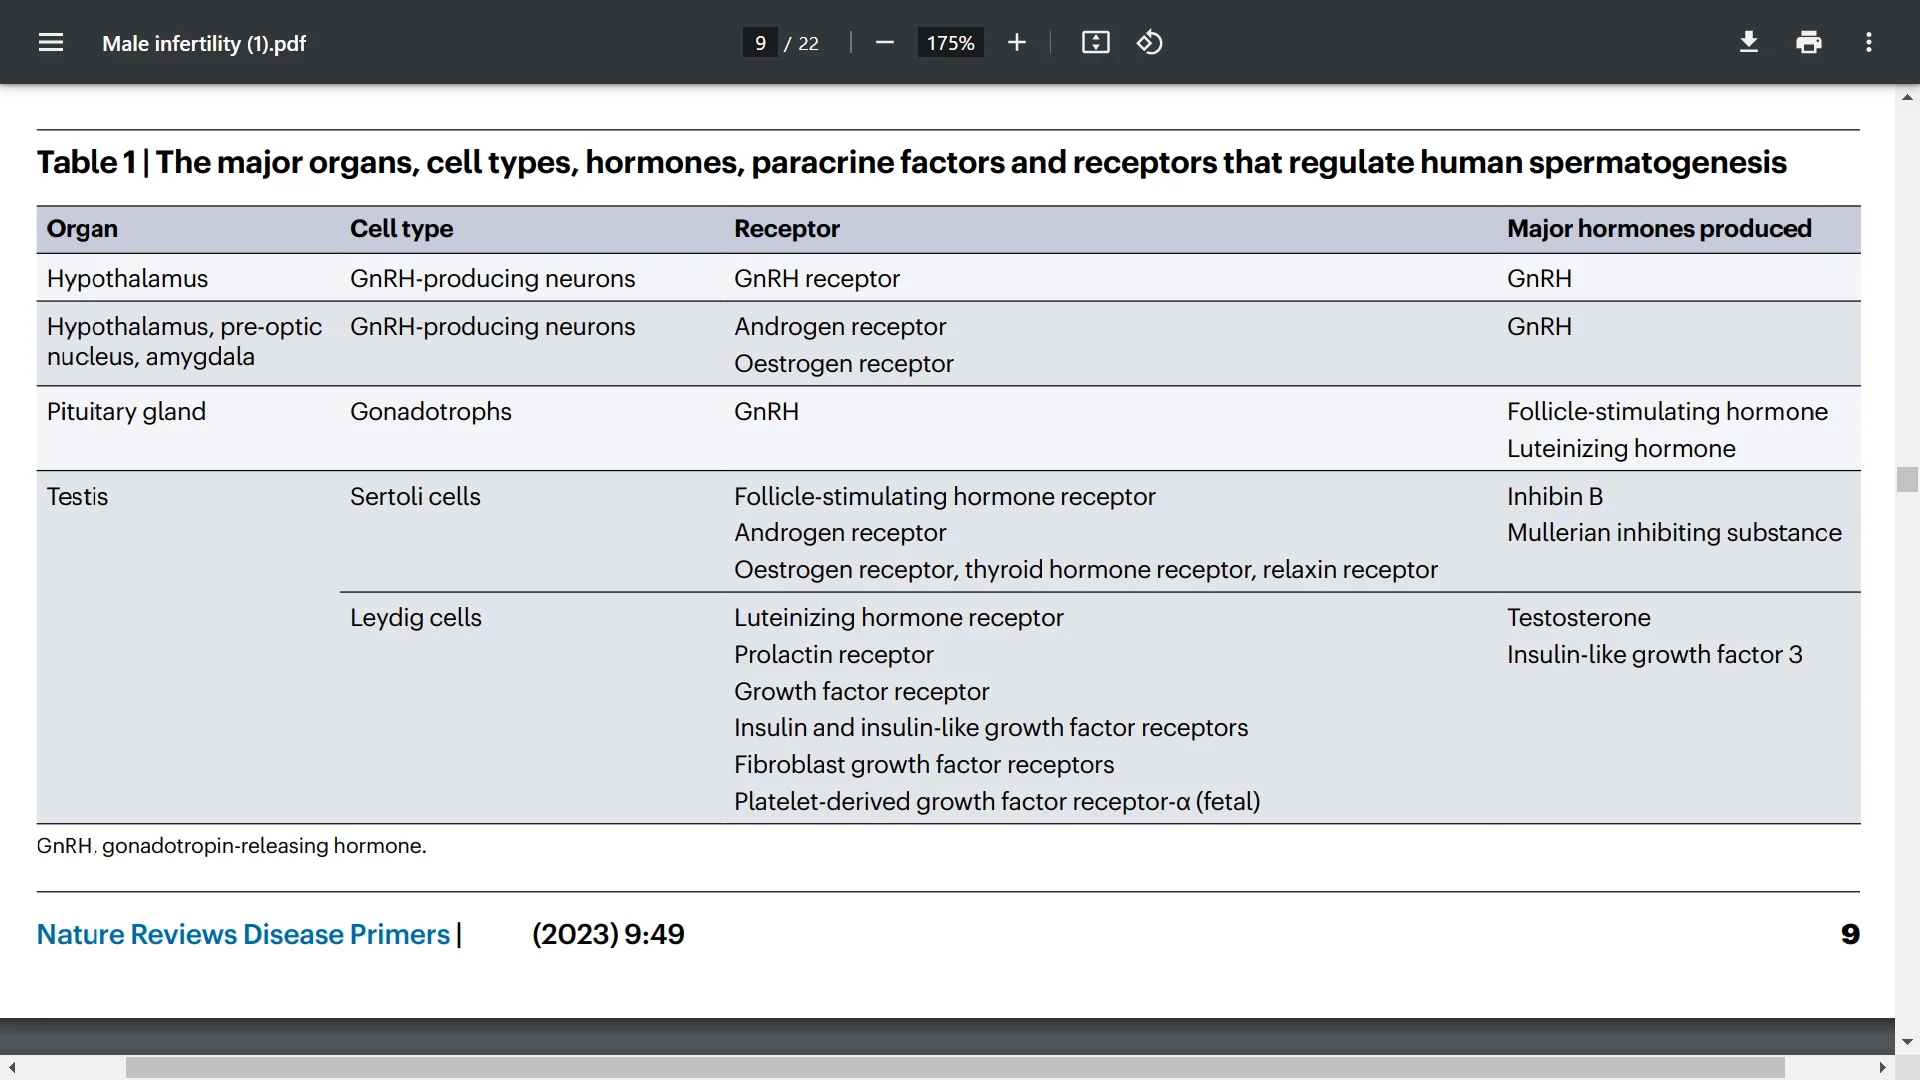
Task: Click the Prolactin receptor text
Action: tap(833, 655)
